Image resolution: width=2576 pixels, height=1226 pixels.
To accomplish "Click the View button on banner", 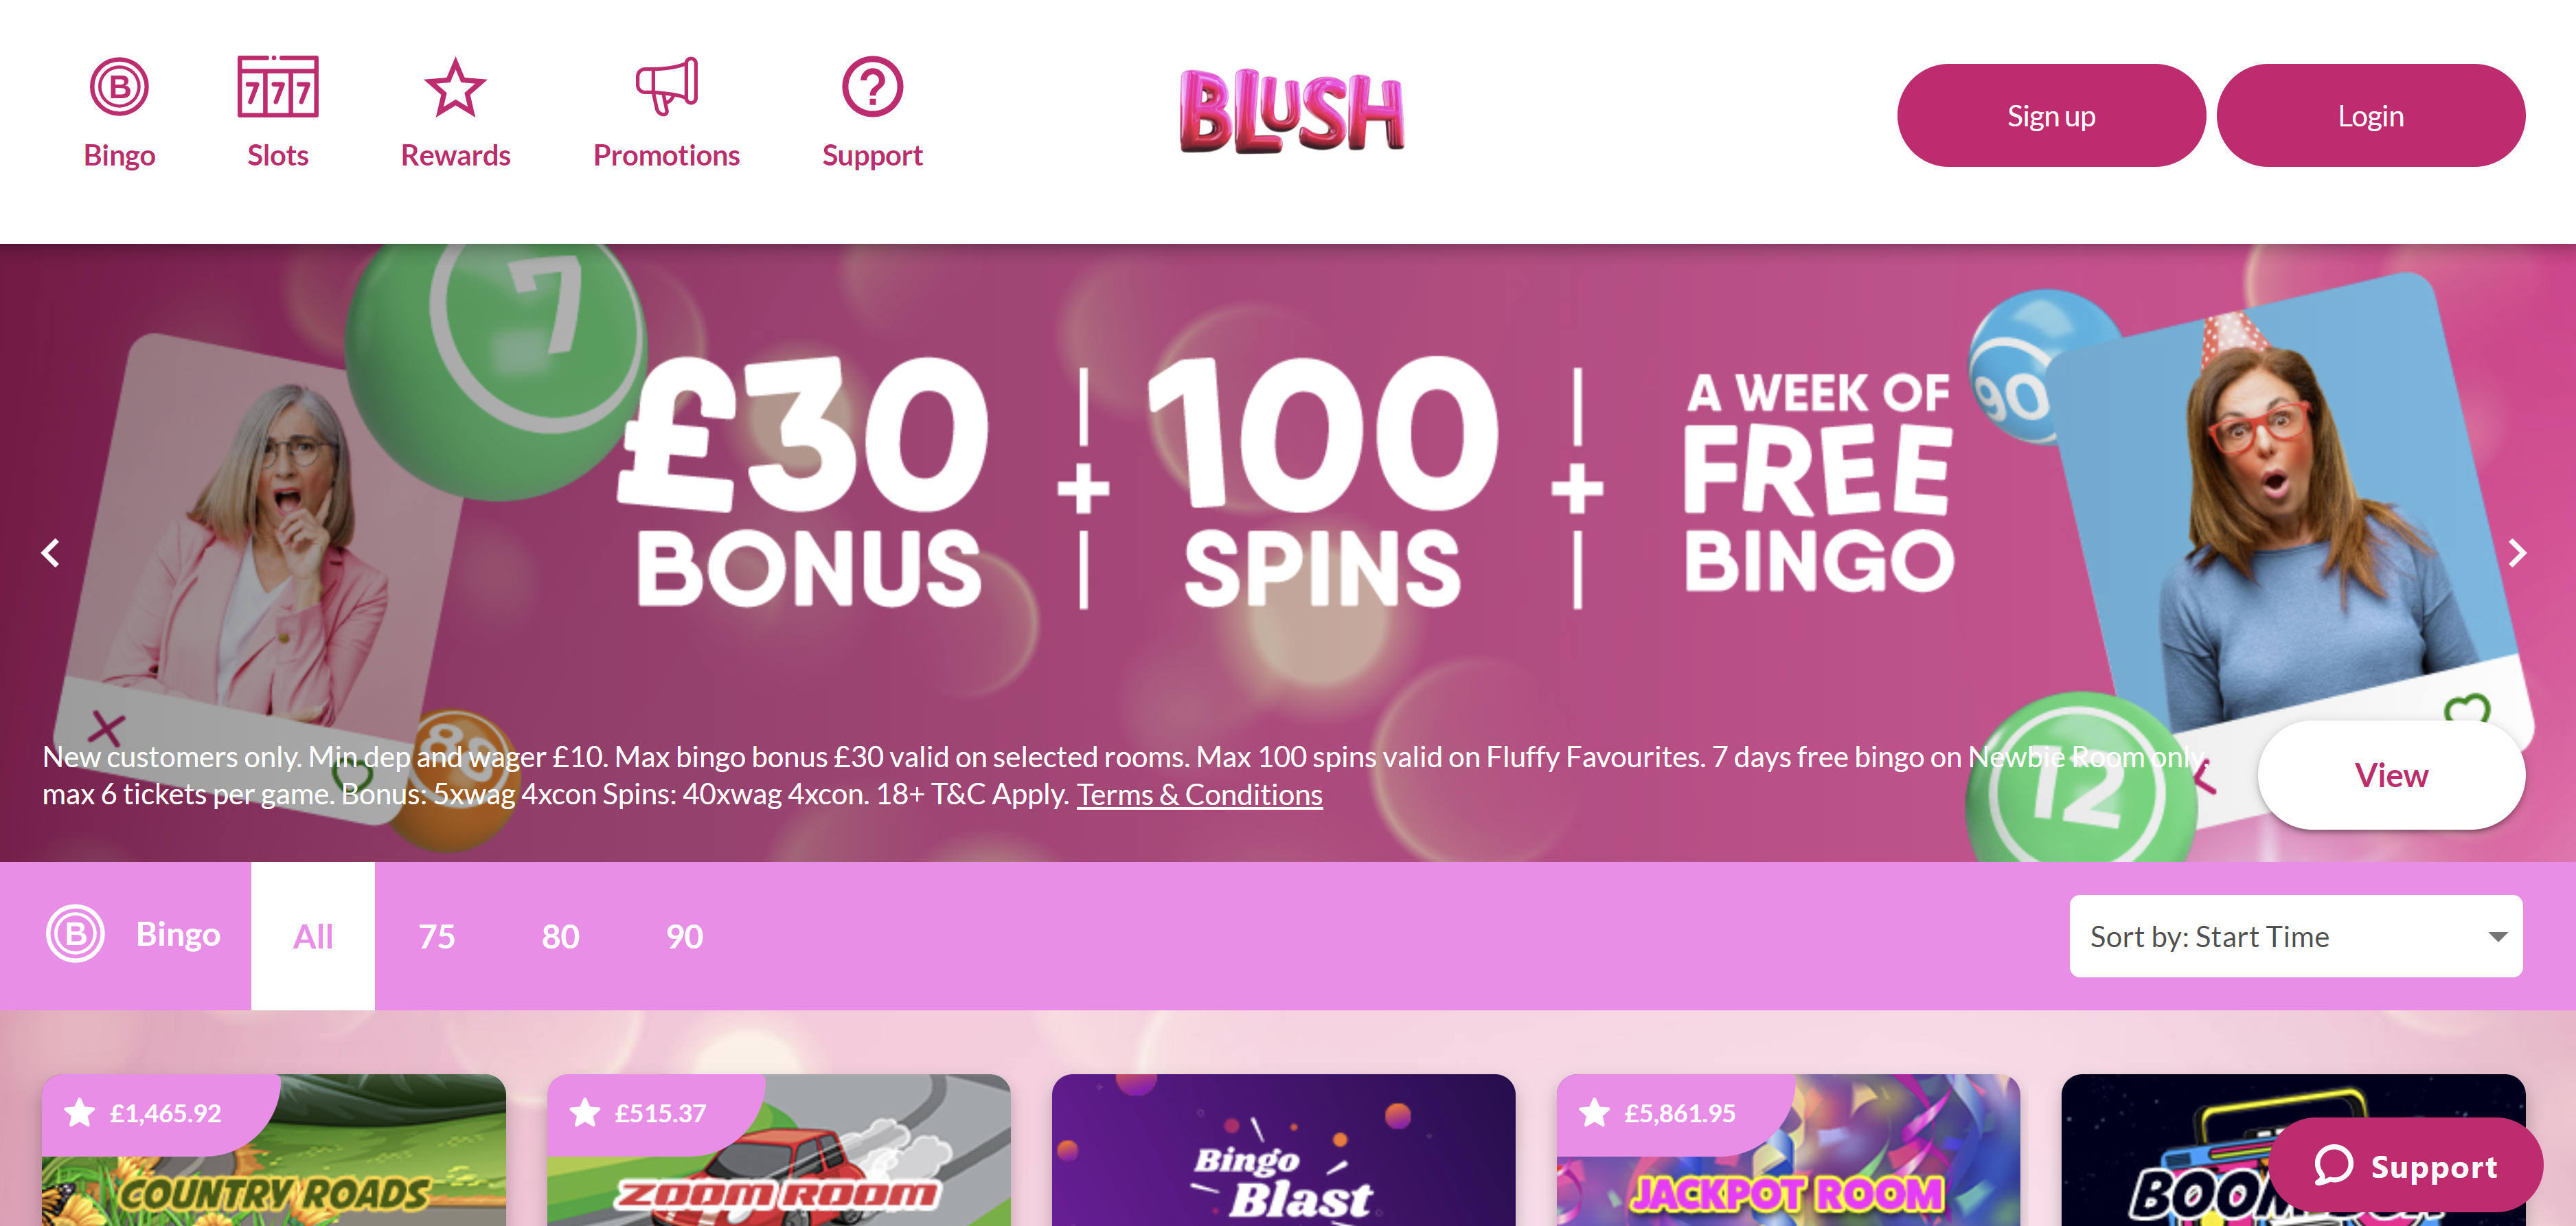I will point(2391,775).
